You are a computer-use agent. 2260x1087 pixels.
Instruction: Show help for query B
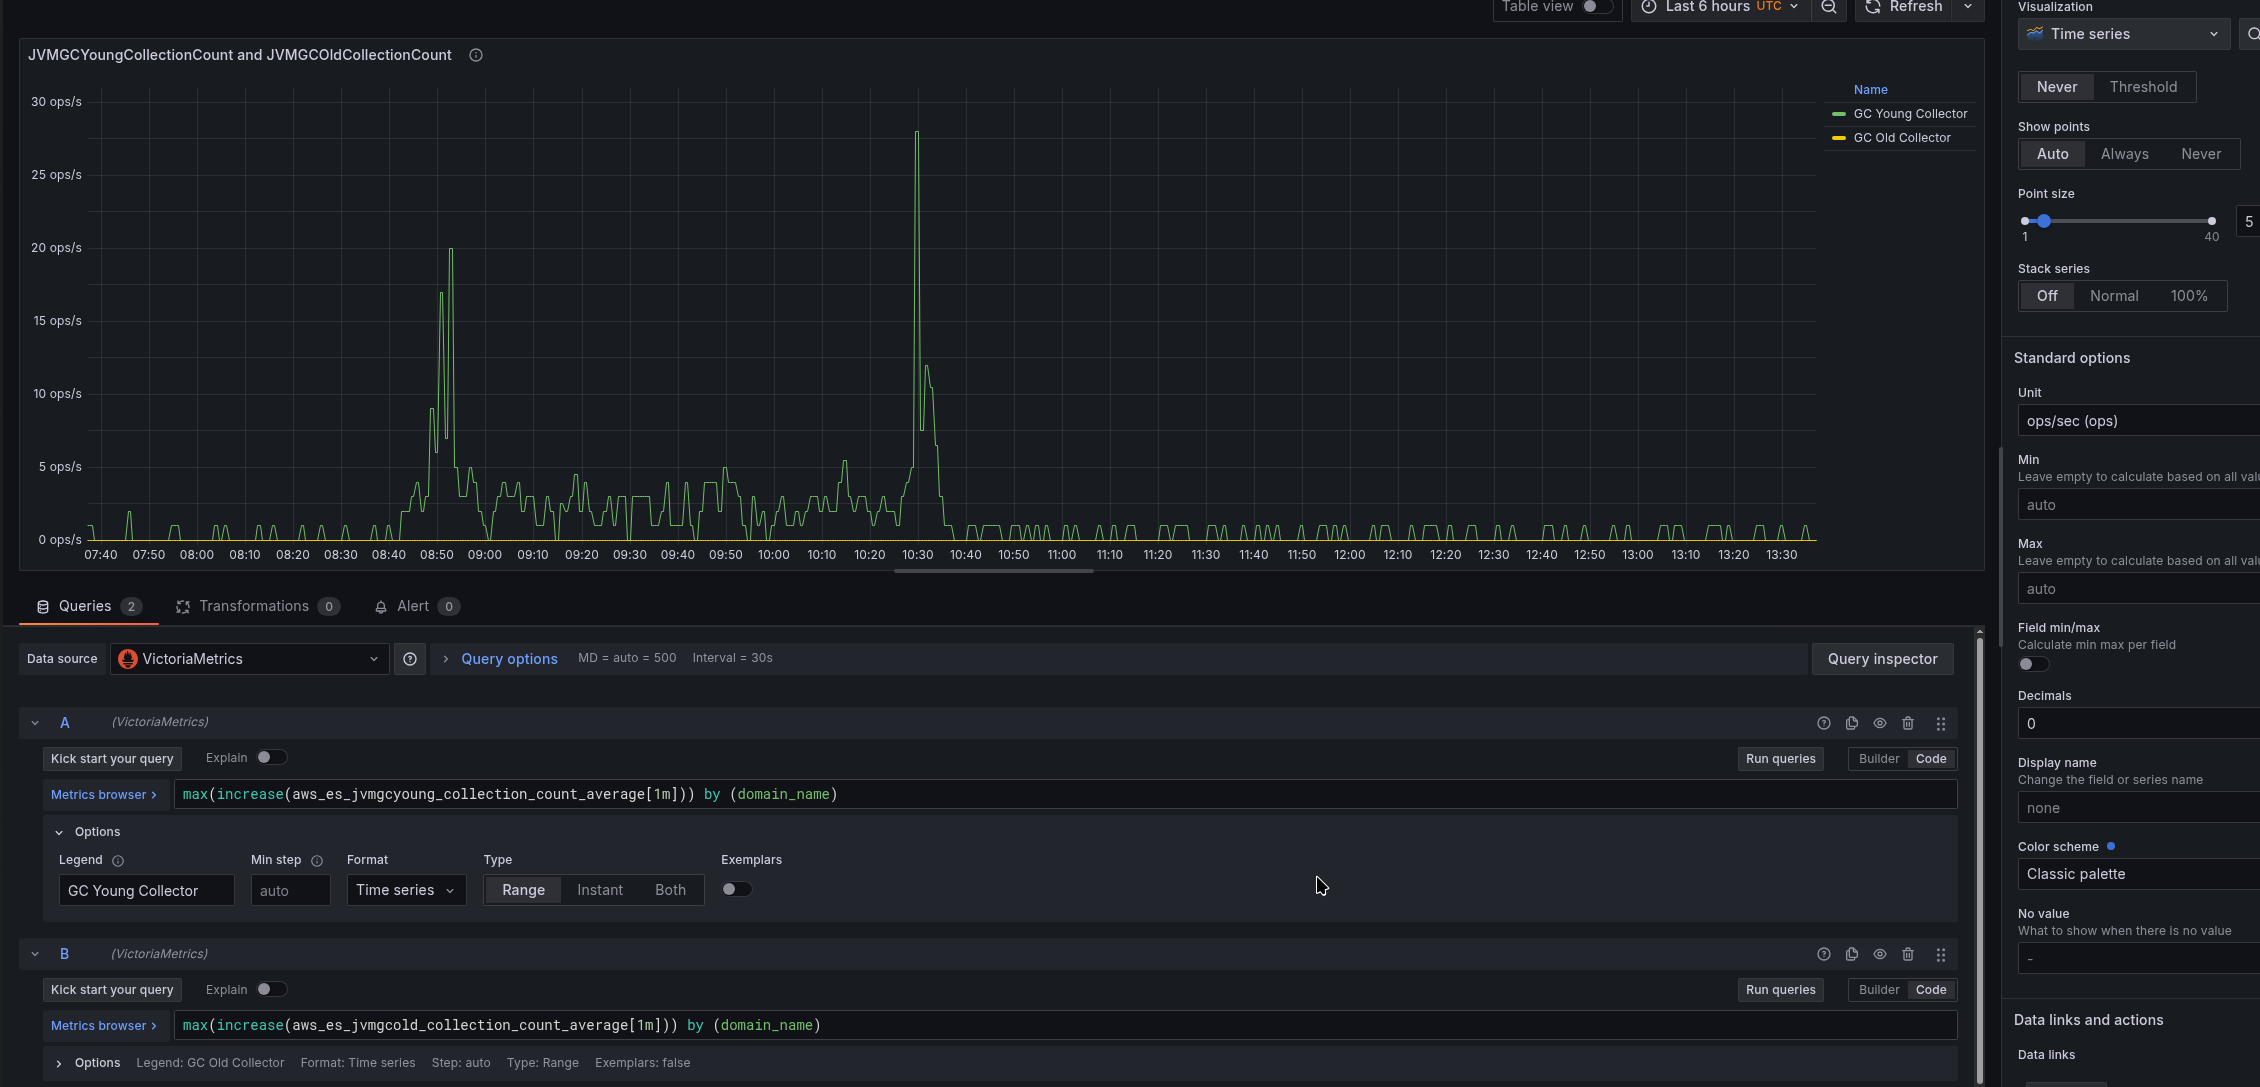click(1824, 954)
